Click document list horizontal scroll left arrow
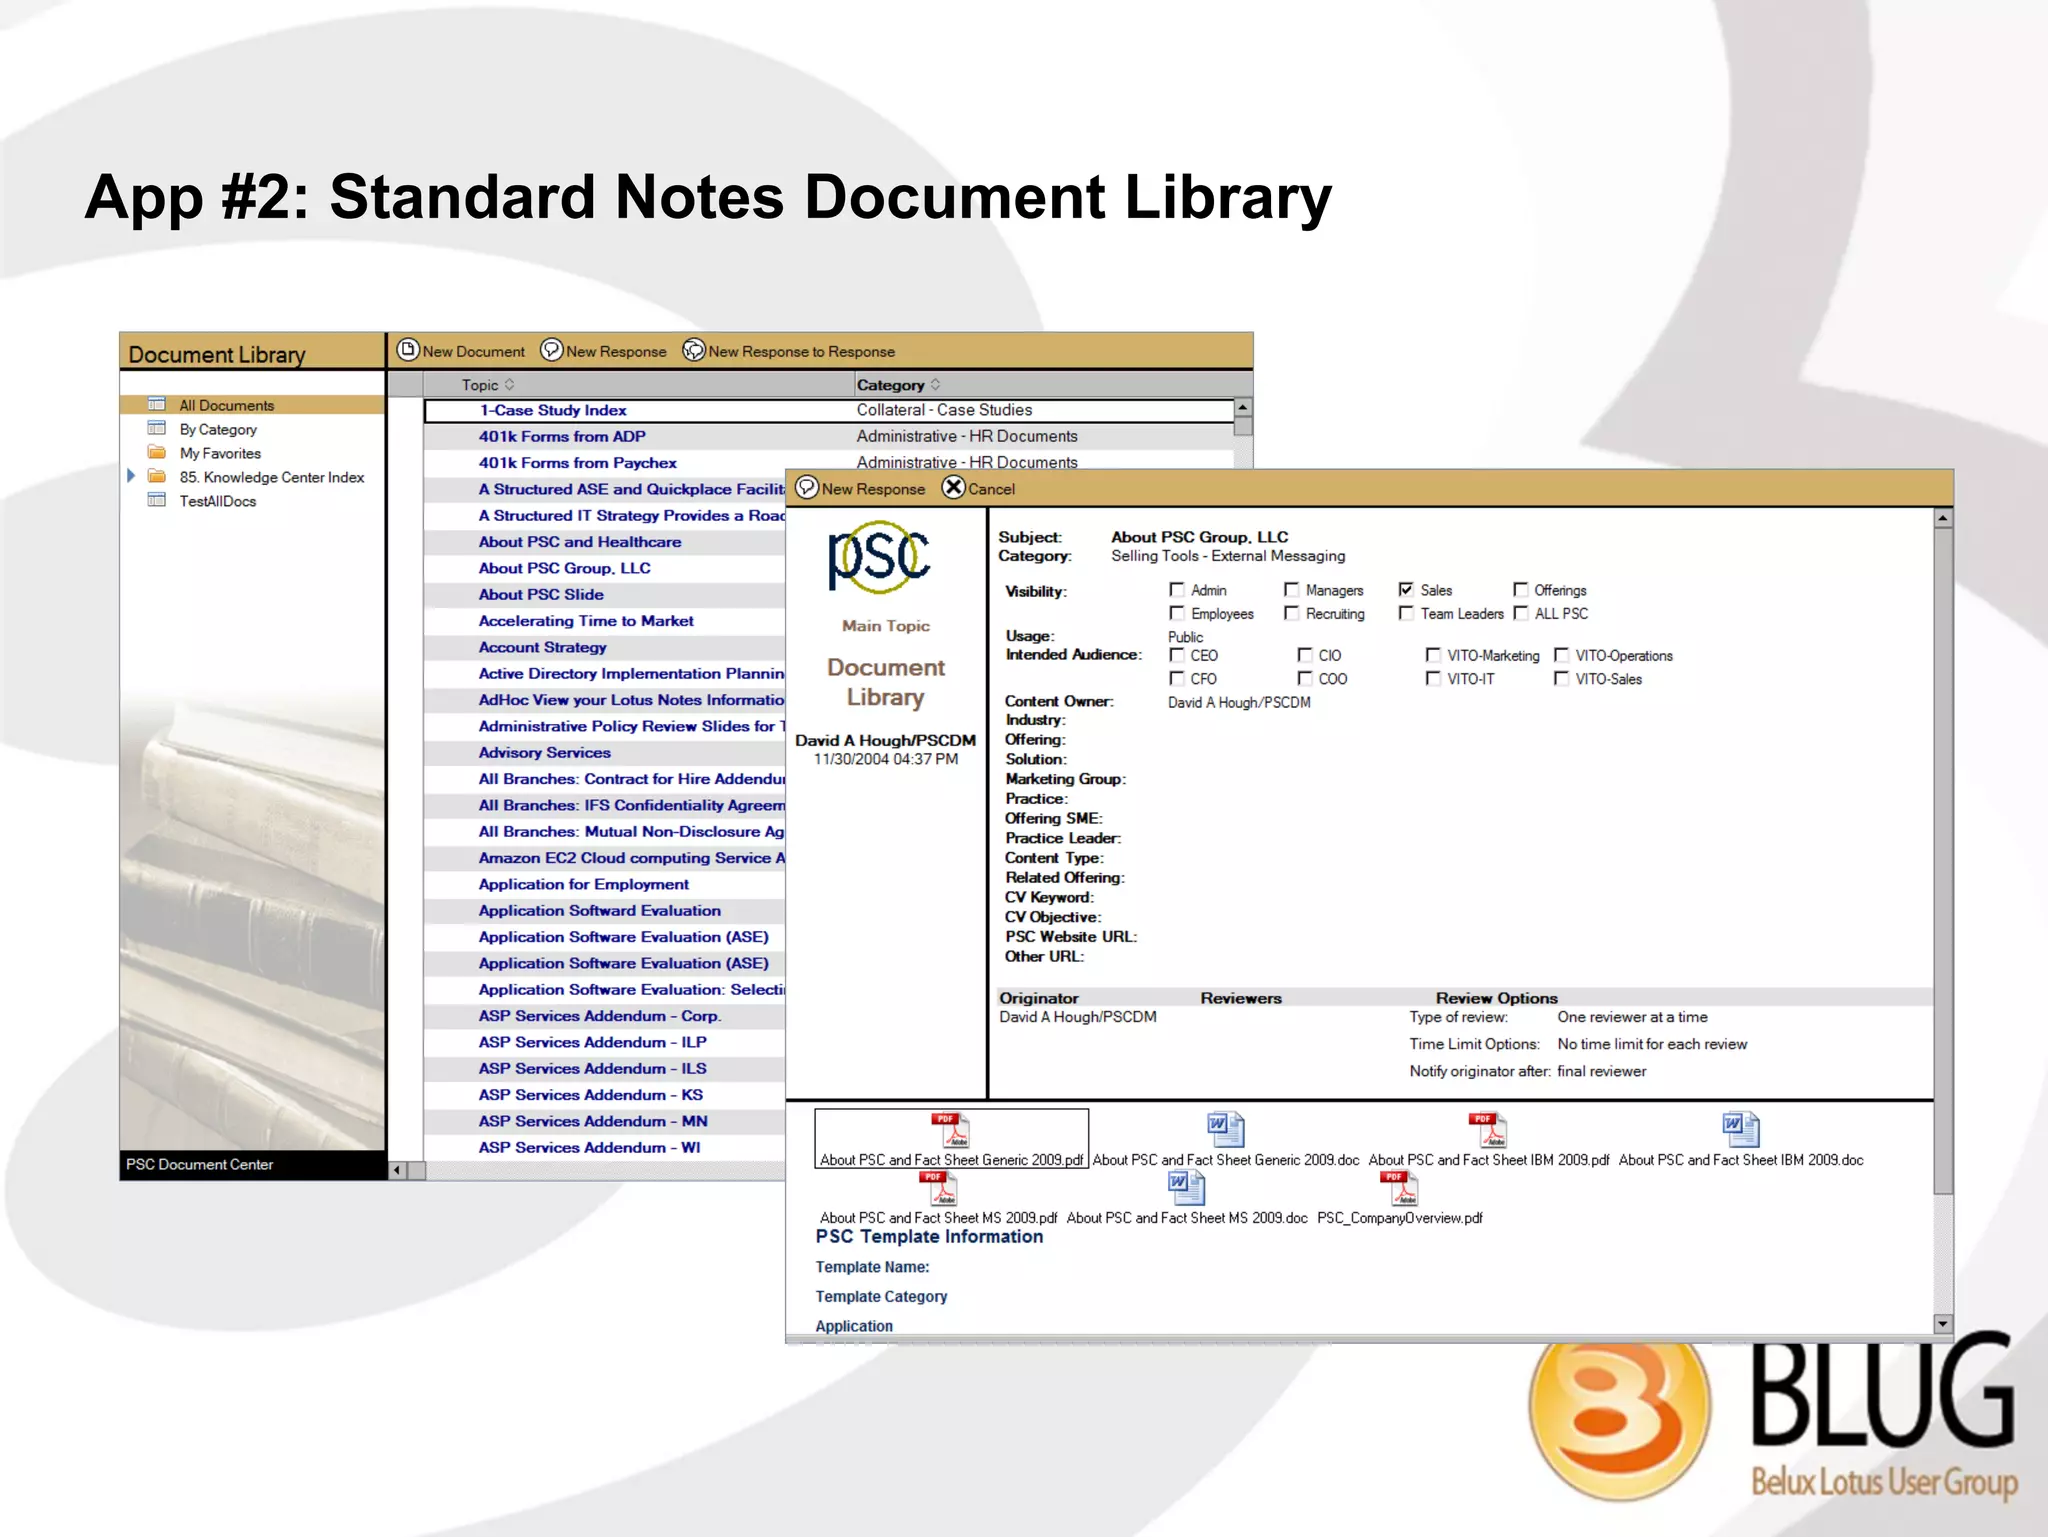The width and height of the screenshot is (2048, 1537). (397, 1169)
